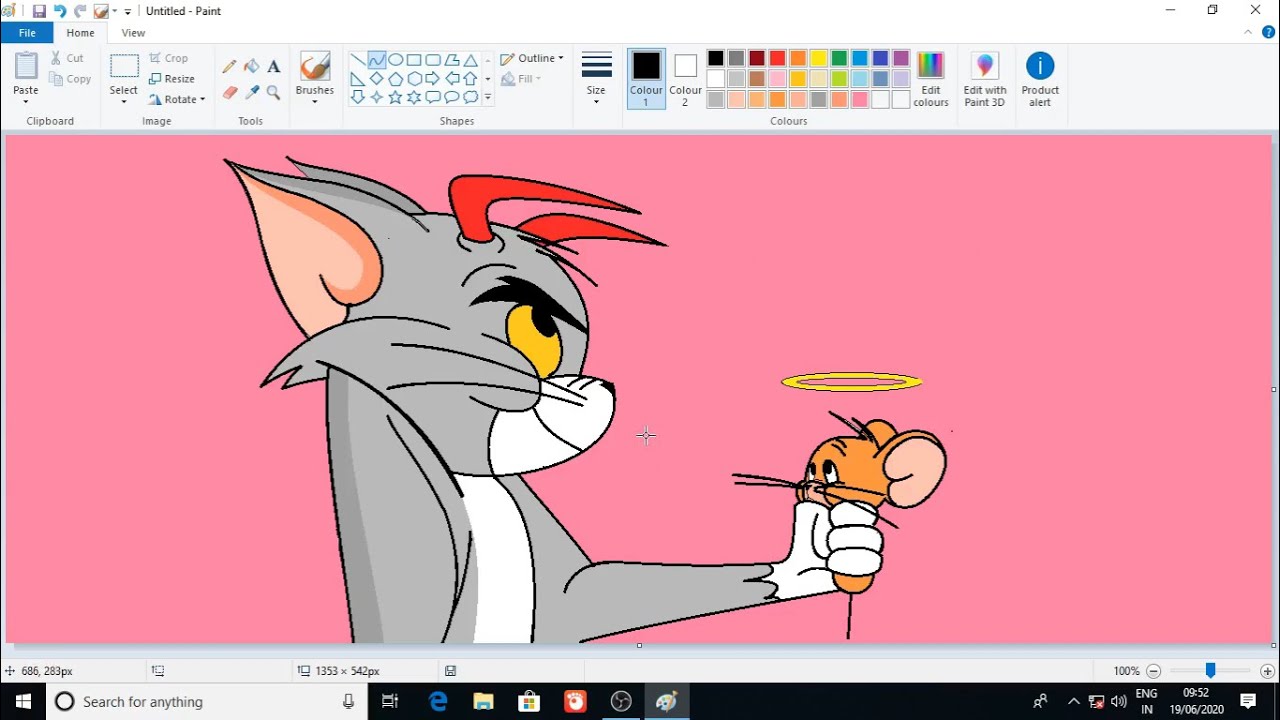Click the Windows Start button

coord(23,701)
